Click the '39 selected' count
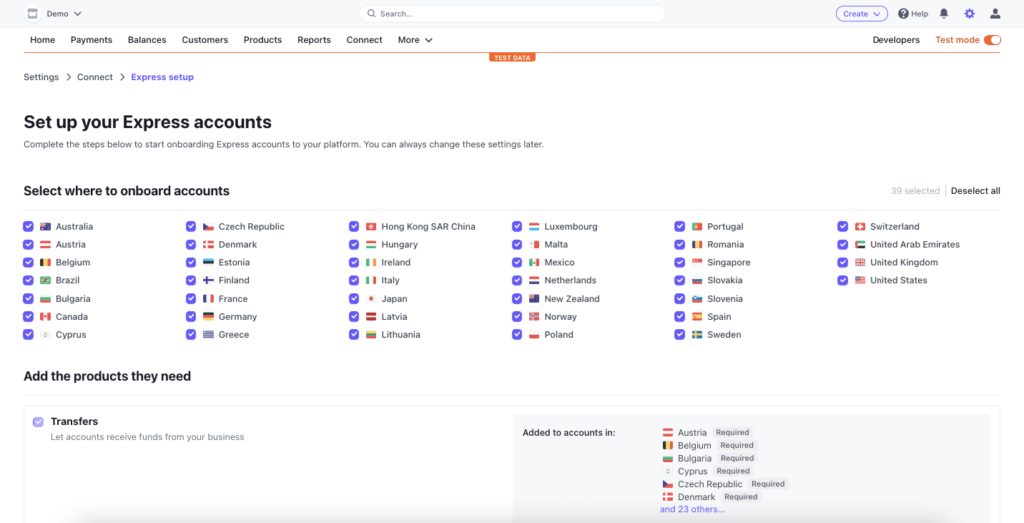The image size is (1024, 523). tap(915, 191)
